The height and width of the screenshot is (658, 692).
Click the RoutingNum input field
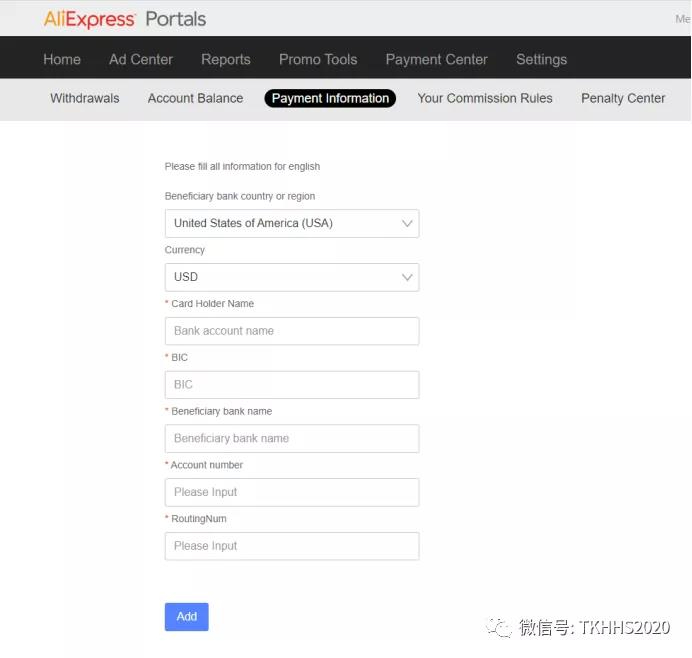(x=292, y=546)
